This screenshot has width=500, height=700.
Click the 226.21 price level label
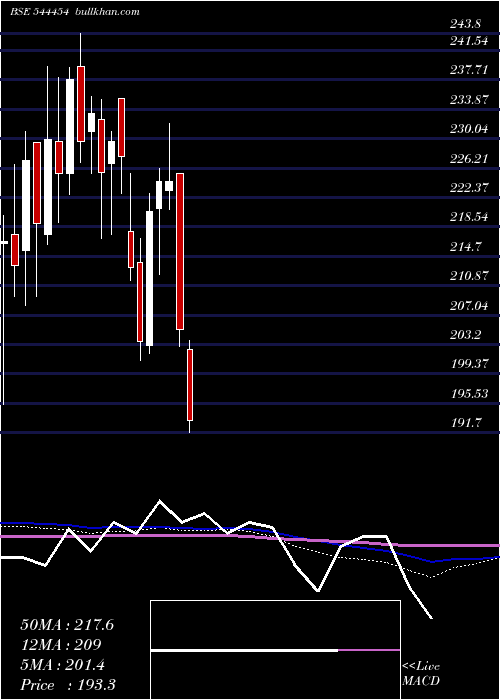pyautogui.click(x=469, y=158)
